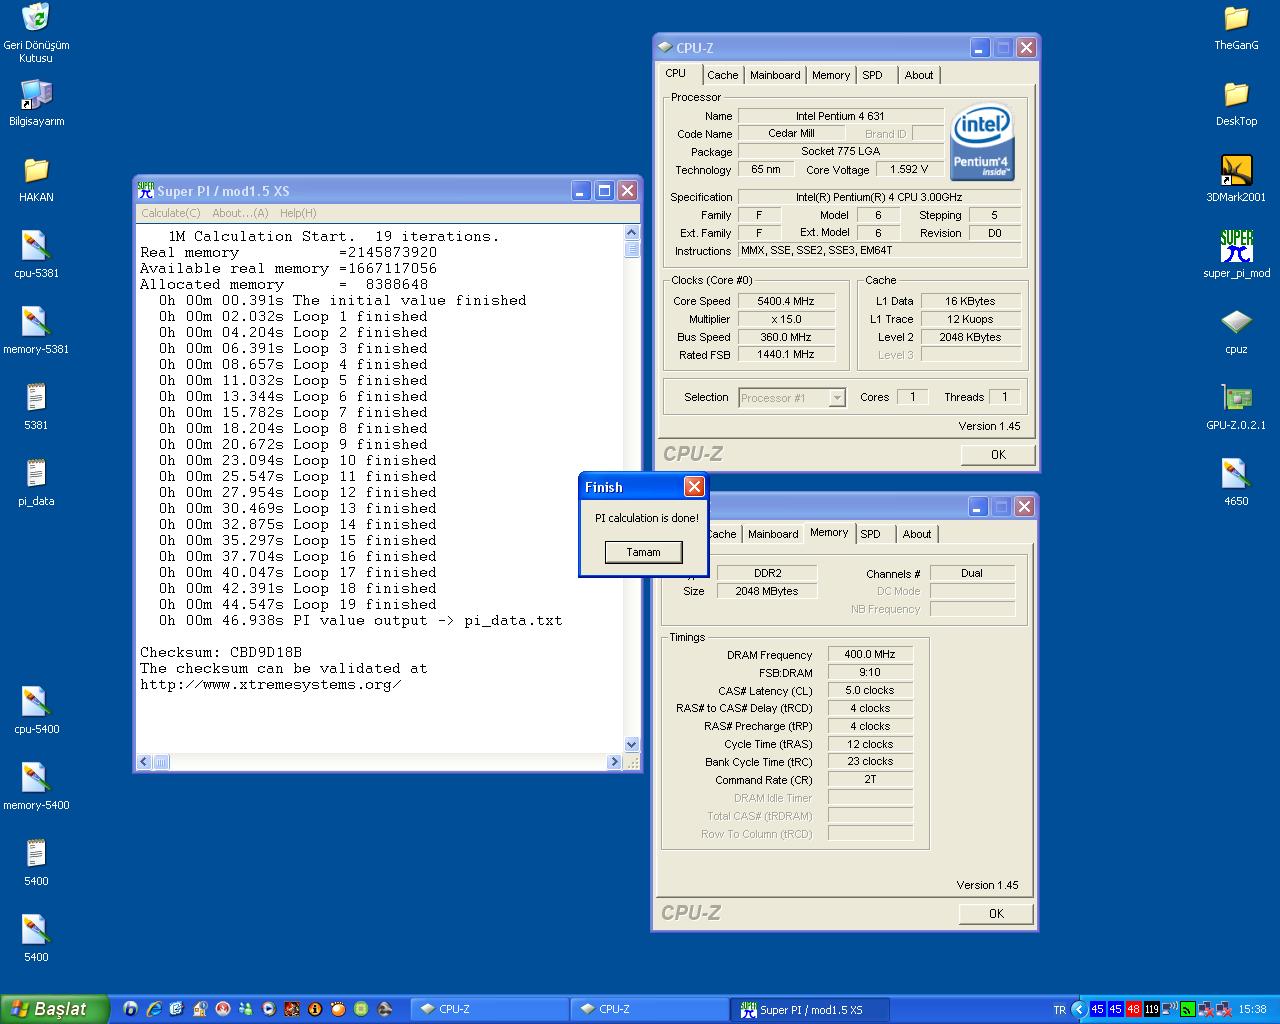This screenshot has width=1280, height=1024.
Task: Open Help(H) menu in Super PI
Action: pyautogui.click(x=298, y=213)
